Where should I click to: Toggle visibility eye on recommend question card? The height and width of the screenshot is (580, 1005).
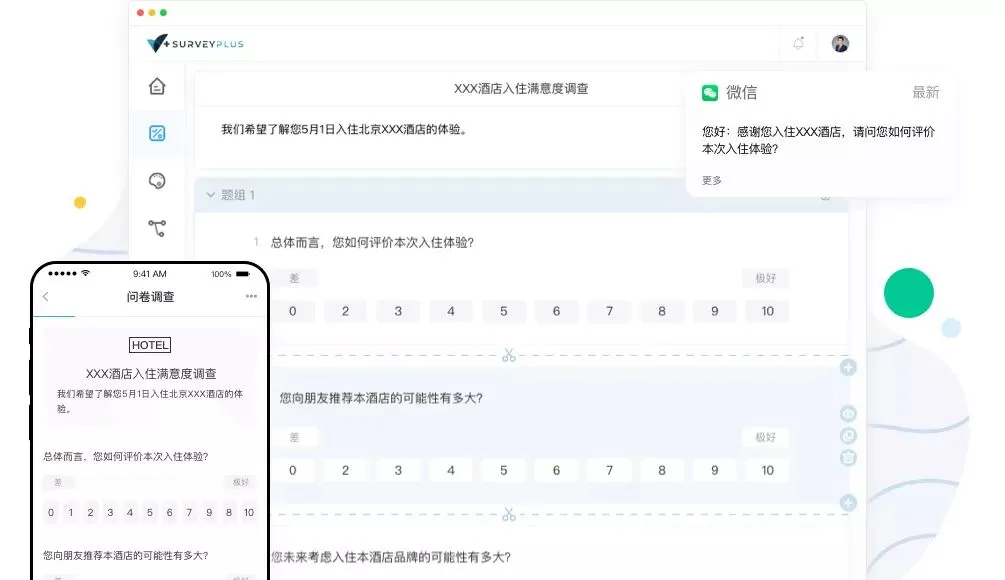click(x=848, y=414)
